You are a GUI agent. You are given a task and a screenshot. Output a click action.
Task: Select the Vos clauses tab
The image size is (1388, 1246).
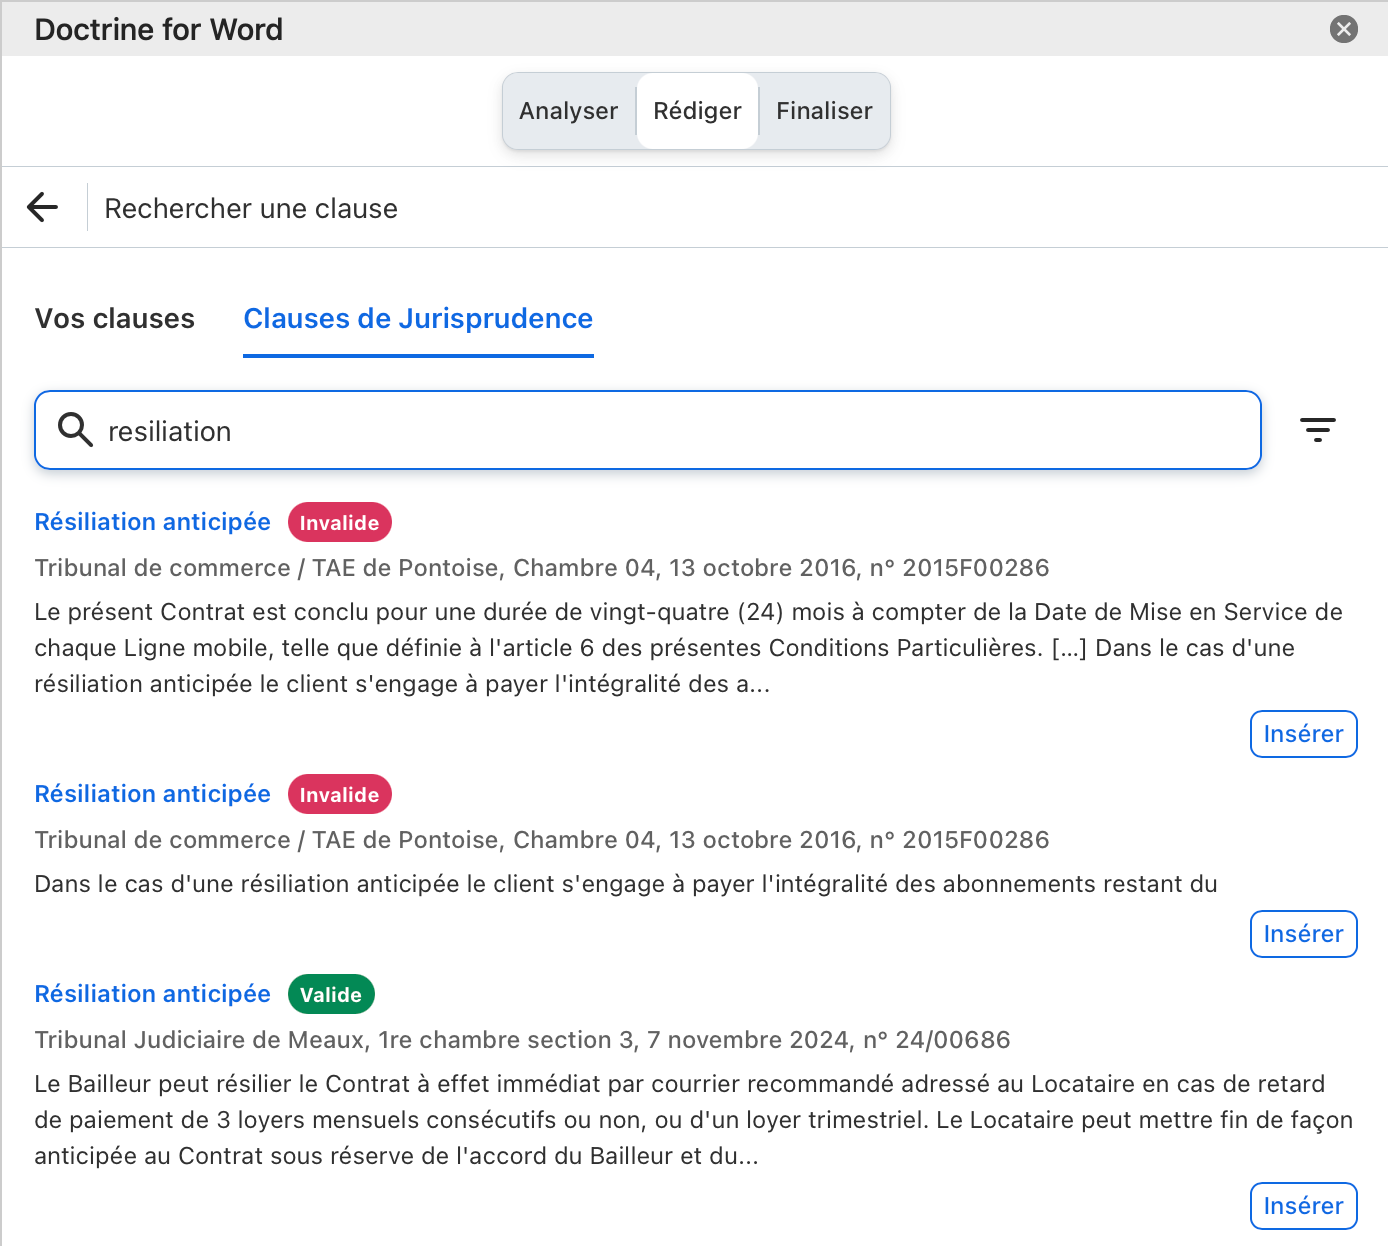[114, 318]
